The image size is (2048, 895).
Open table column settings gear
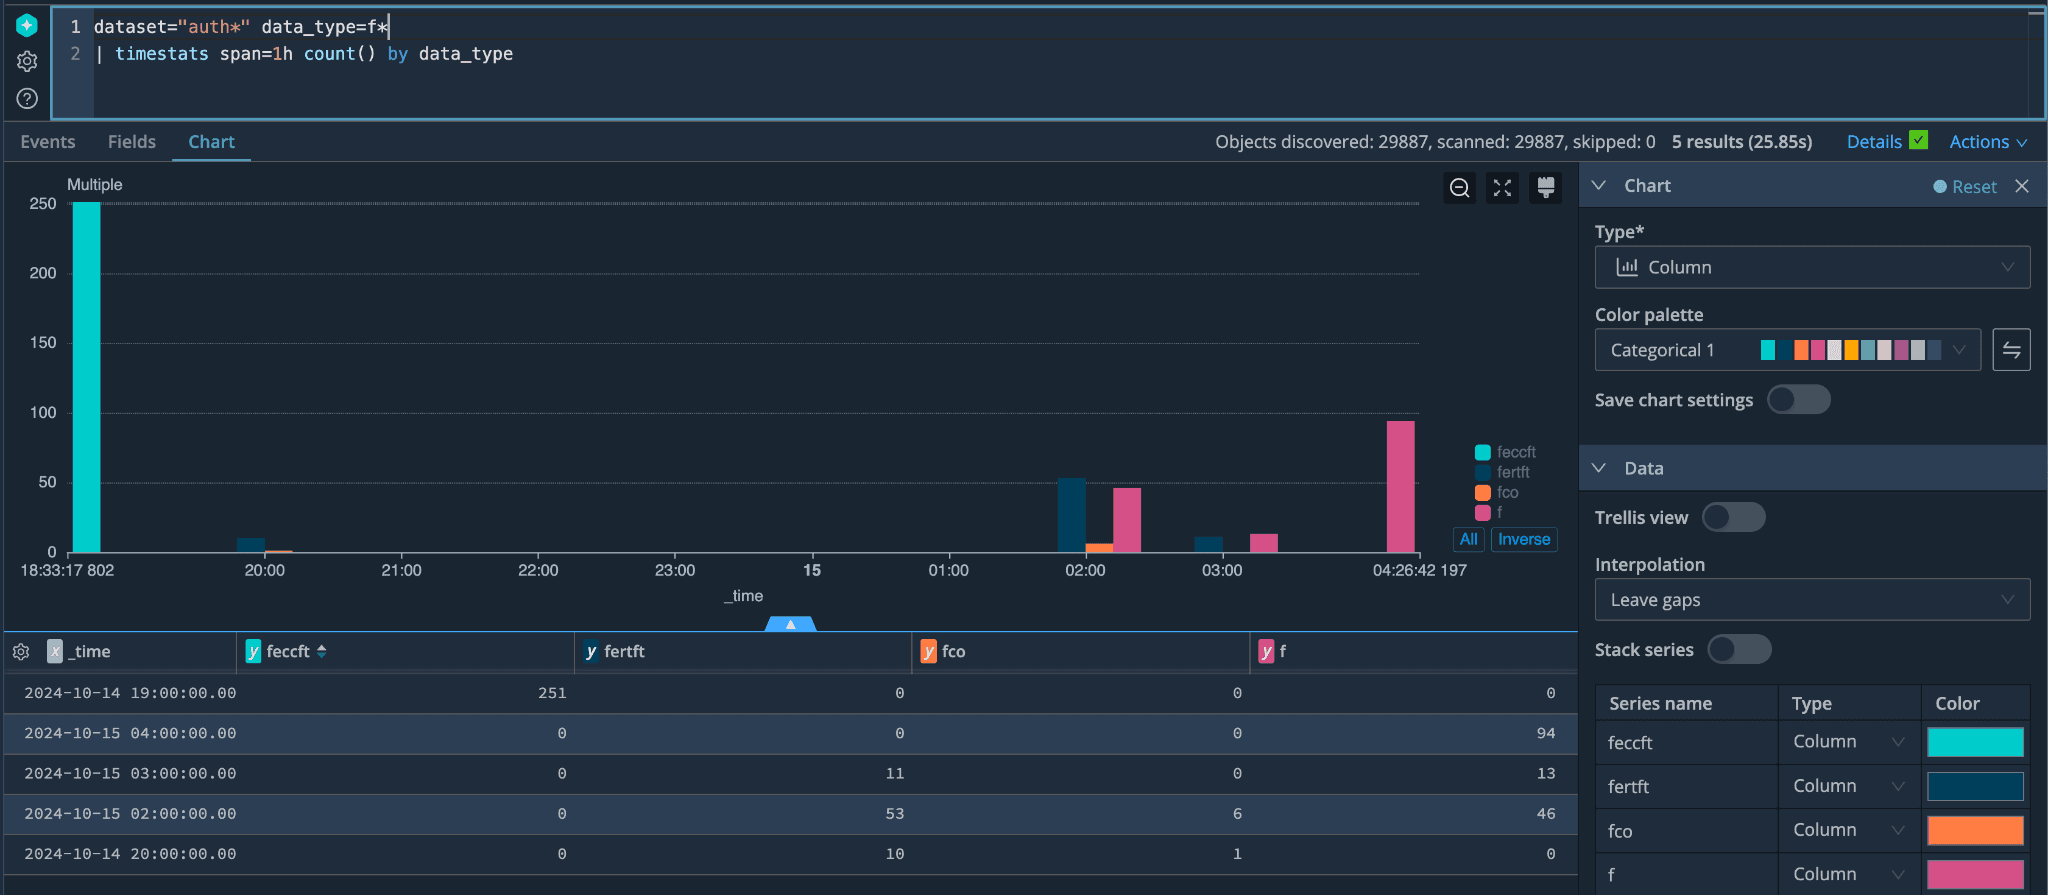click(21, 652)
